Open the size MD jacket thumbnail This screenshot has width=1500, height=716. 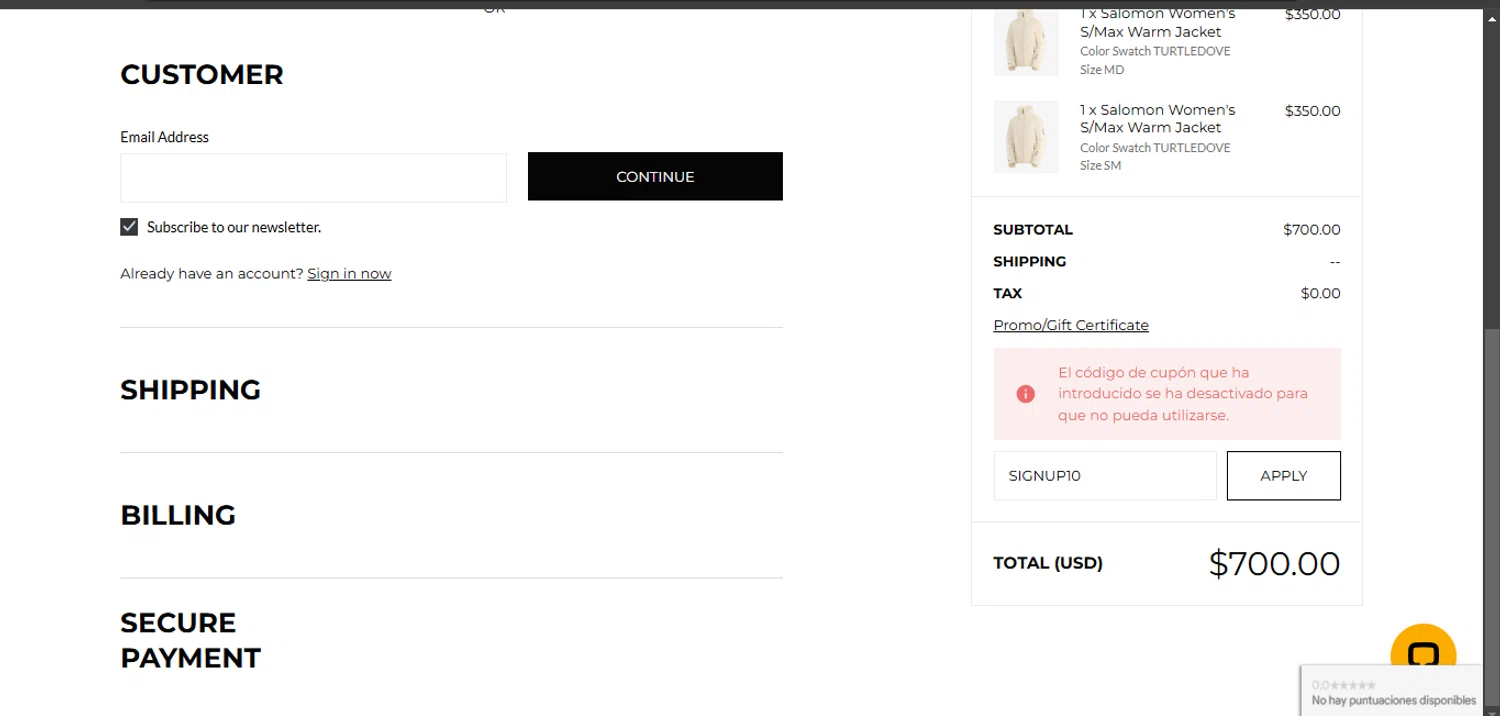(1026, 41)
